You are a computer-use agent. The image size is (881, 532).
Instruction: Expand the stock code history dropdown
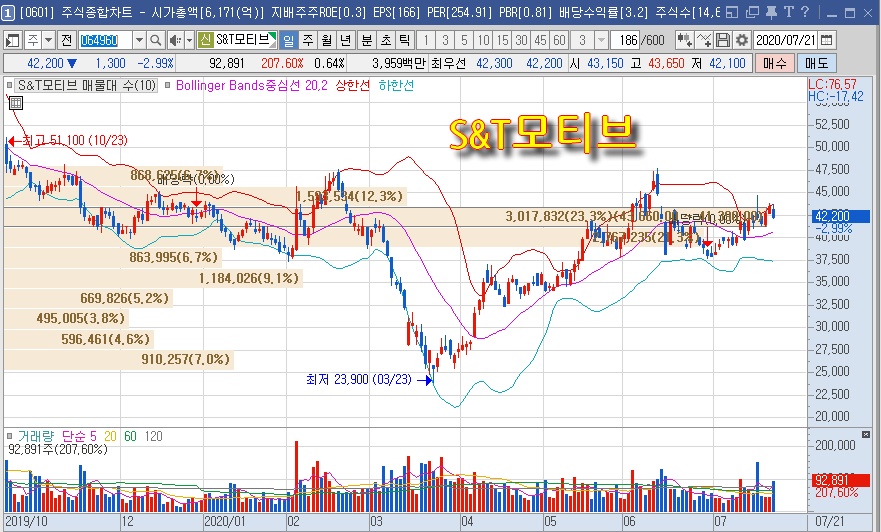click(x=139, y=40)
